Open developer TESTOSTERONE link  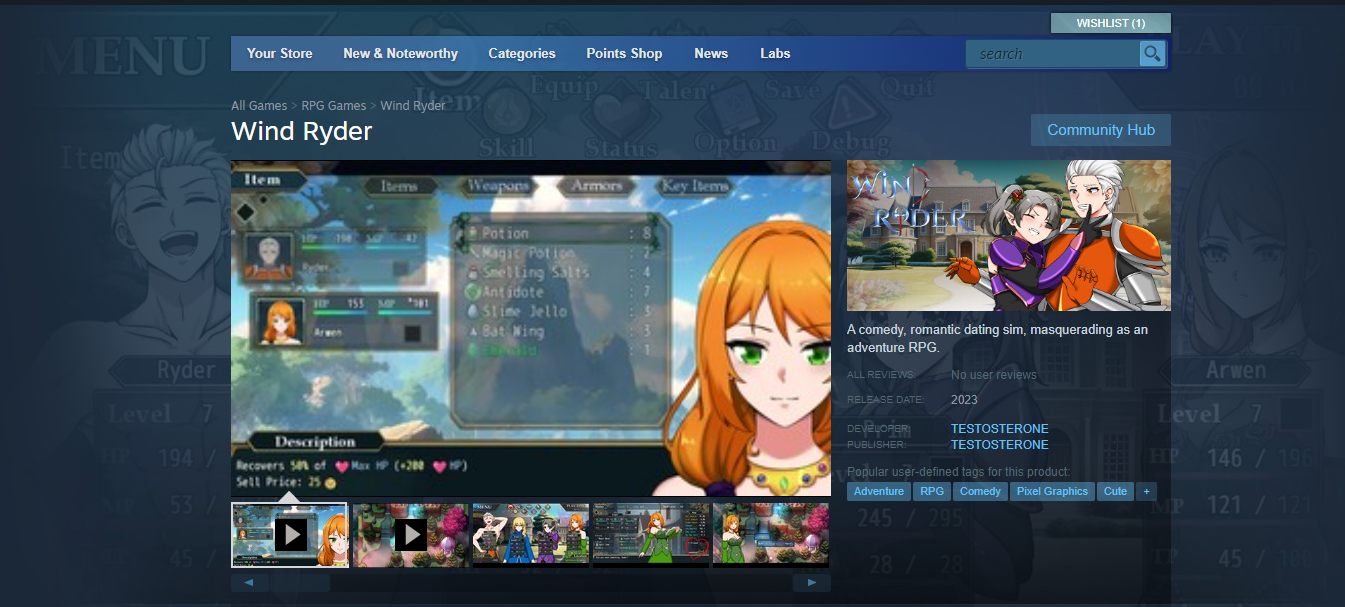[1000, 429]
